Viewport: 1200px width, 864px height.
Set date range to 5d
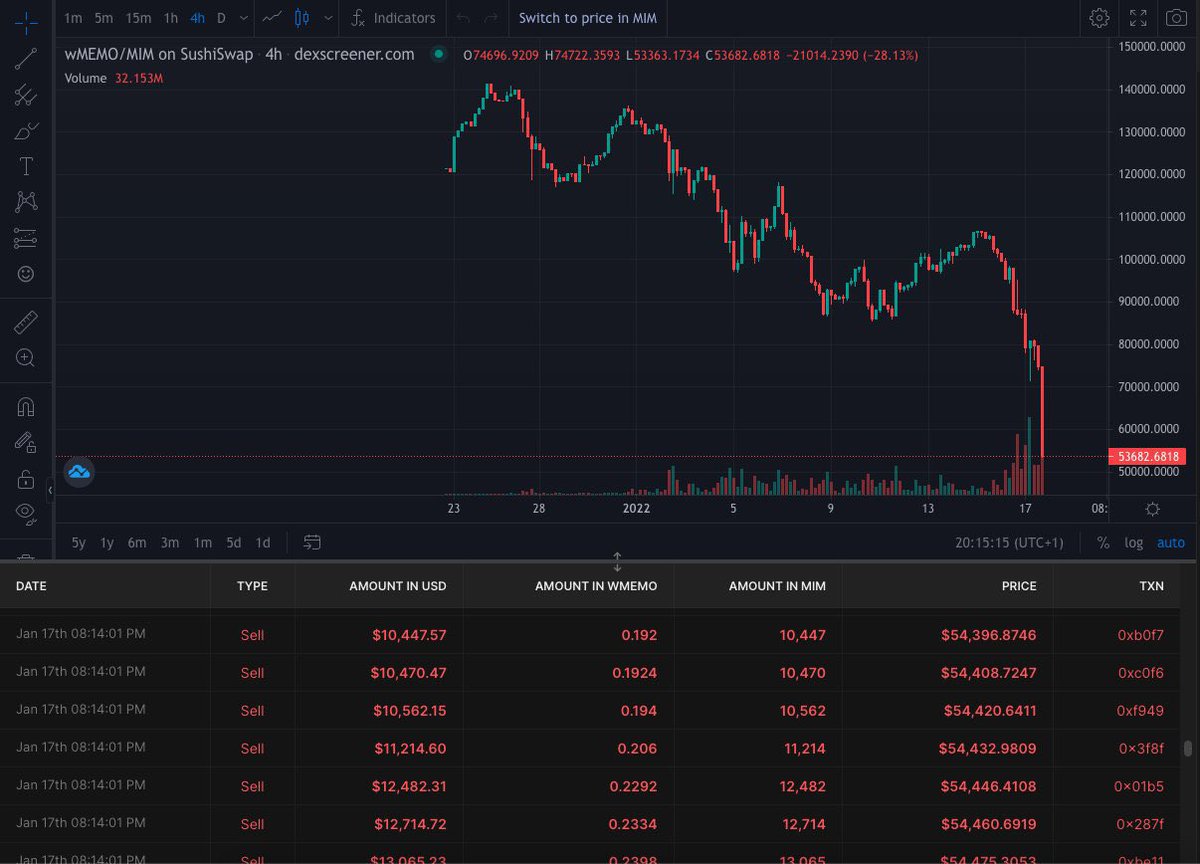tap(233, 543)
